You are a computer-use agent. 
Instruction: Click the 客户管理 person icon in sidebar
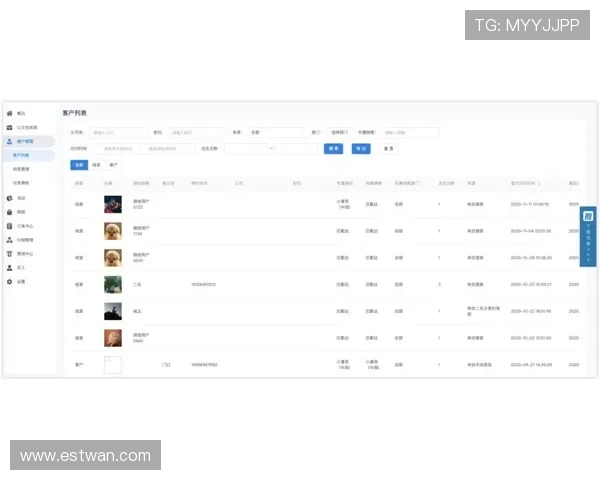click(x=9, y=142)
